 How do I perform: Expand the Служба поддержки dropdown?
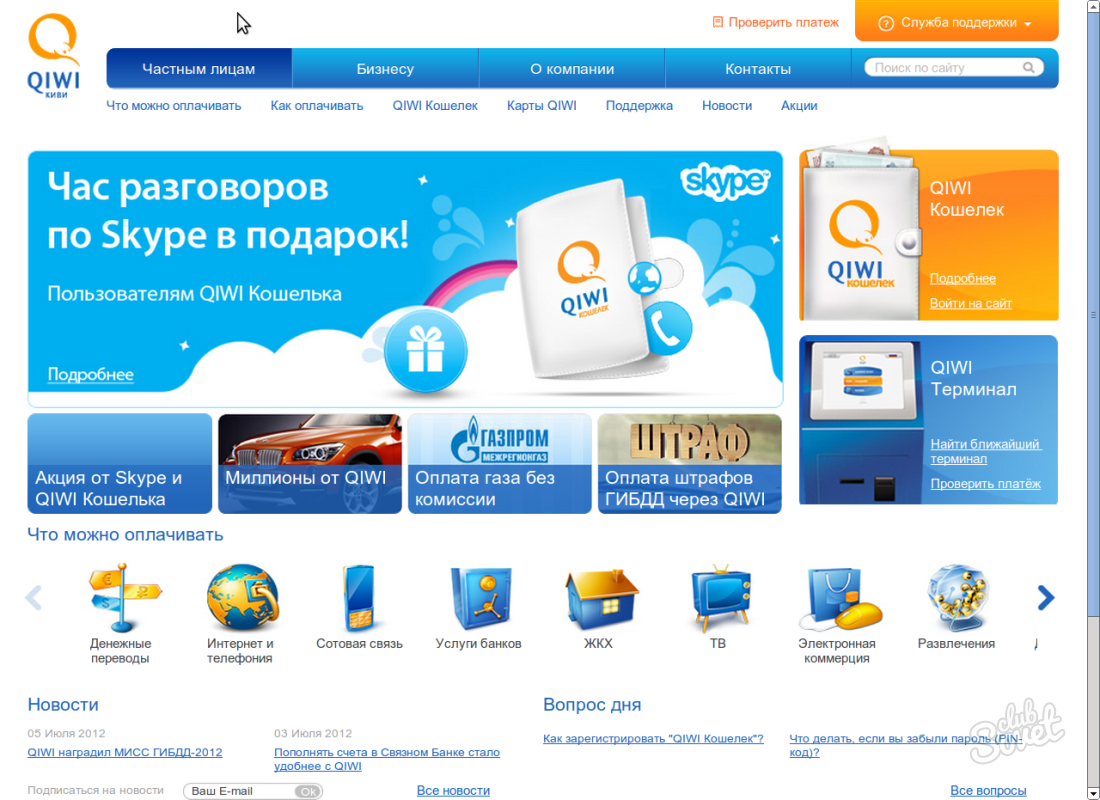pos(956,23)
